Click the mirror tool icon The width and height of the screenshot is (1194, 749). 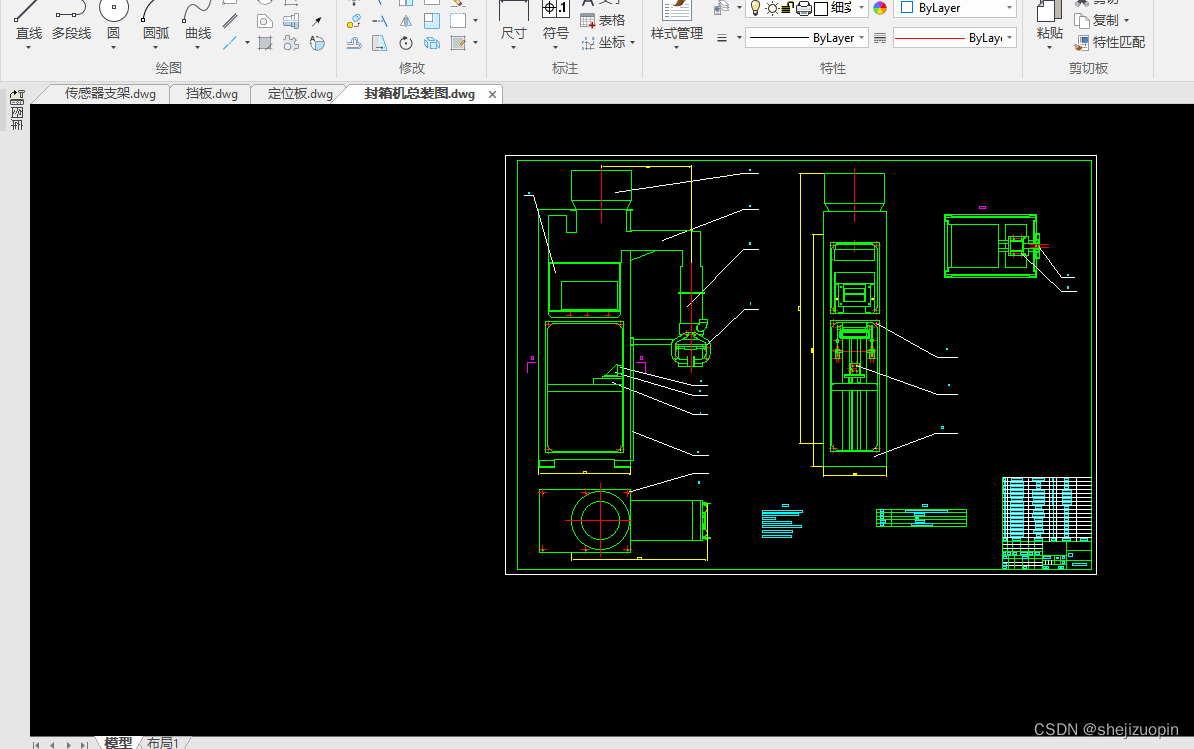406,21
